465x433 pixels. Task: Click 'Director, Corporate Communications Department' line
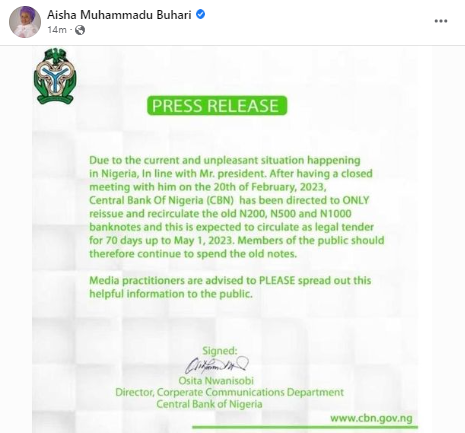229,392
